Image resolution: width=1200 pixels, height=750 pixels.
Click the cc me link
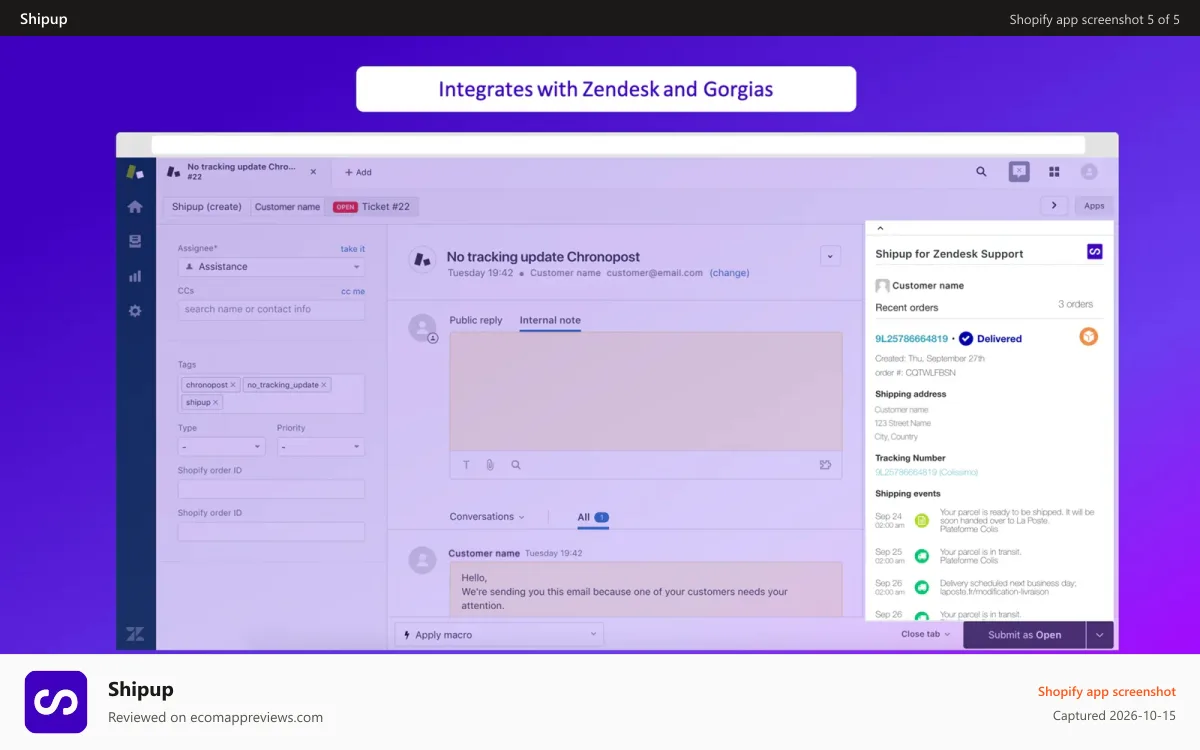click(x=353, y=291)
